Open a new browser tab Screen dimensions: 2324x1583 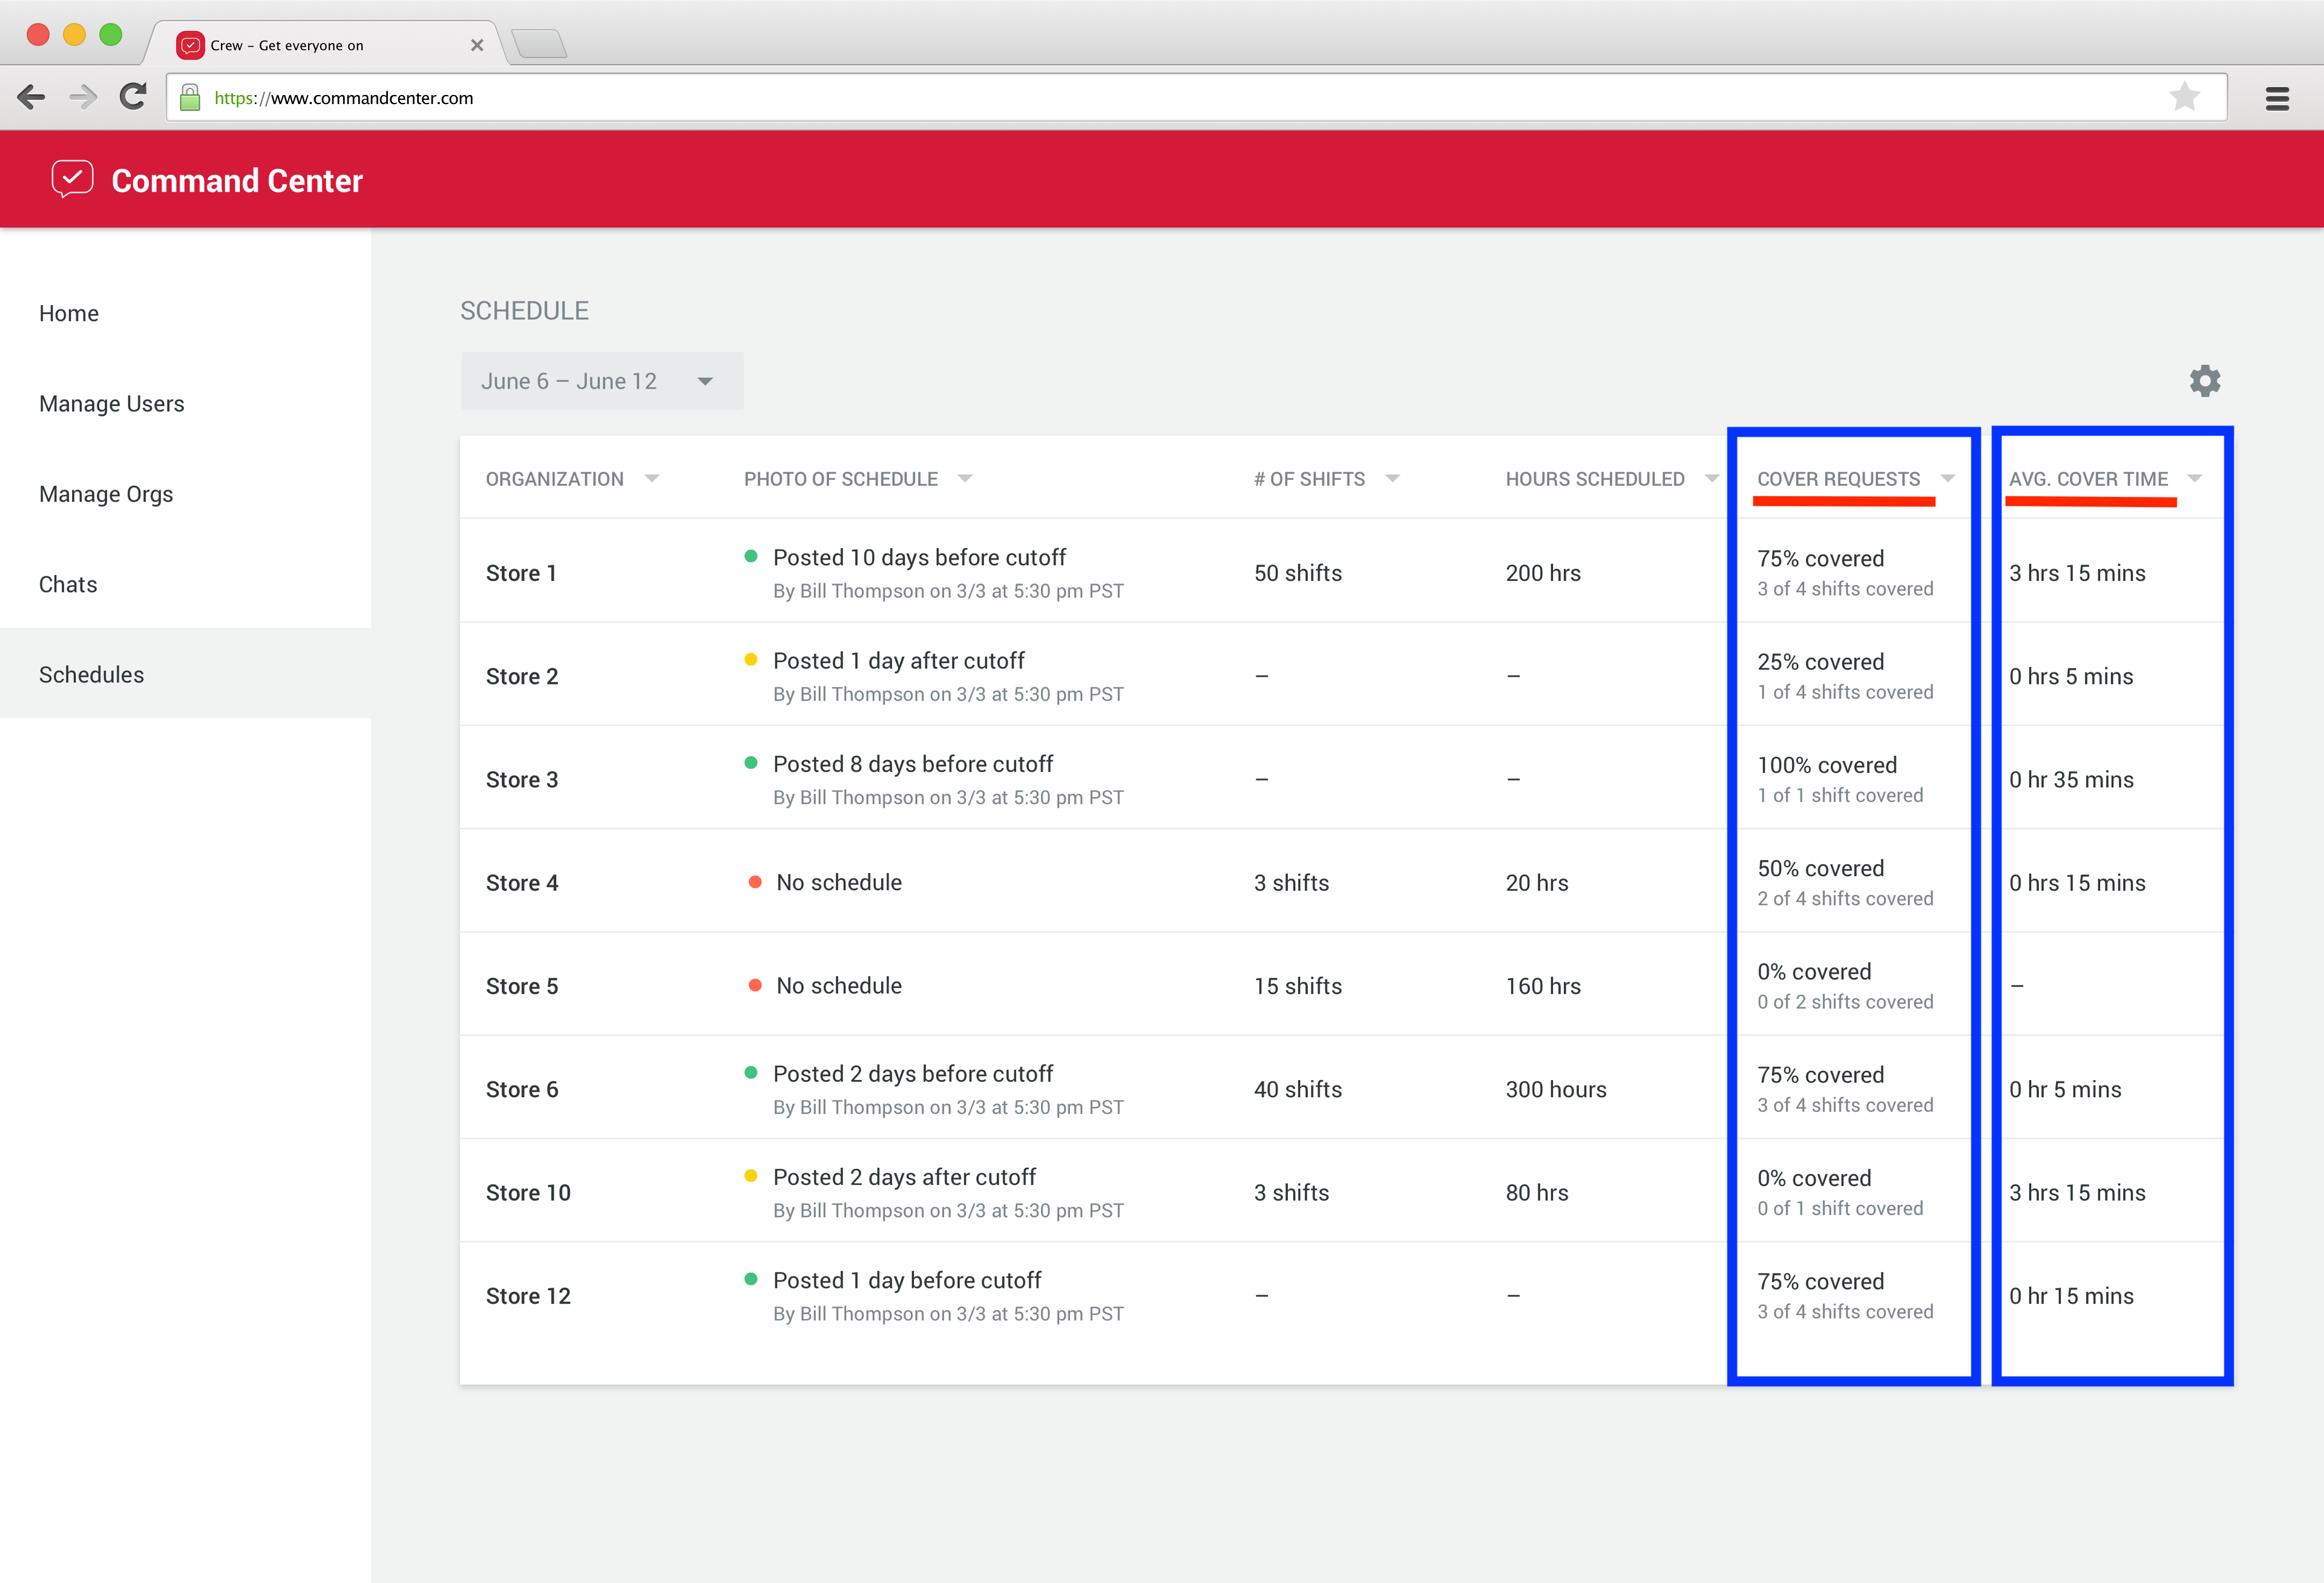539,43
